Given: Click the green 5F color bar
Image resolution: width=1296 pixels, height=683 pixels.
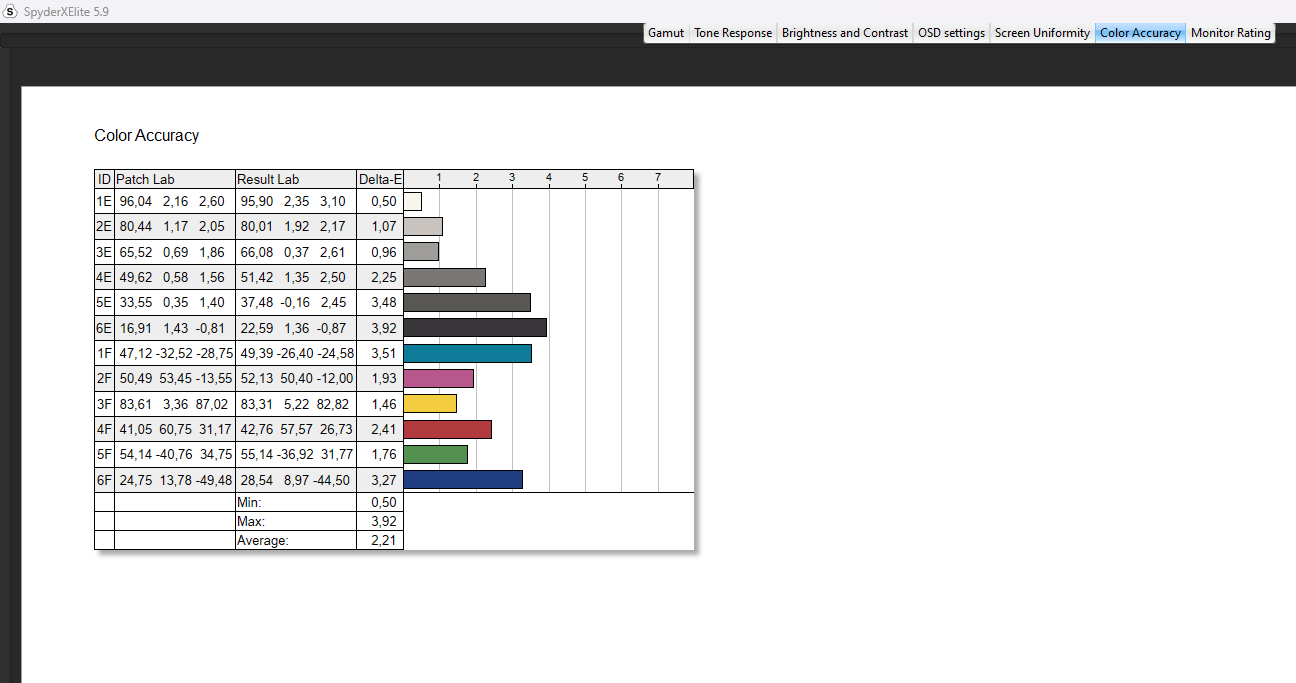Looking at the screenshot, I should [435, 454].
